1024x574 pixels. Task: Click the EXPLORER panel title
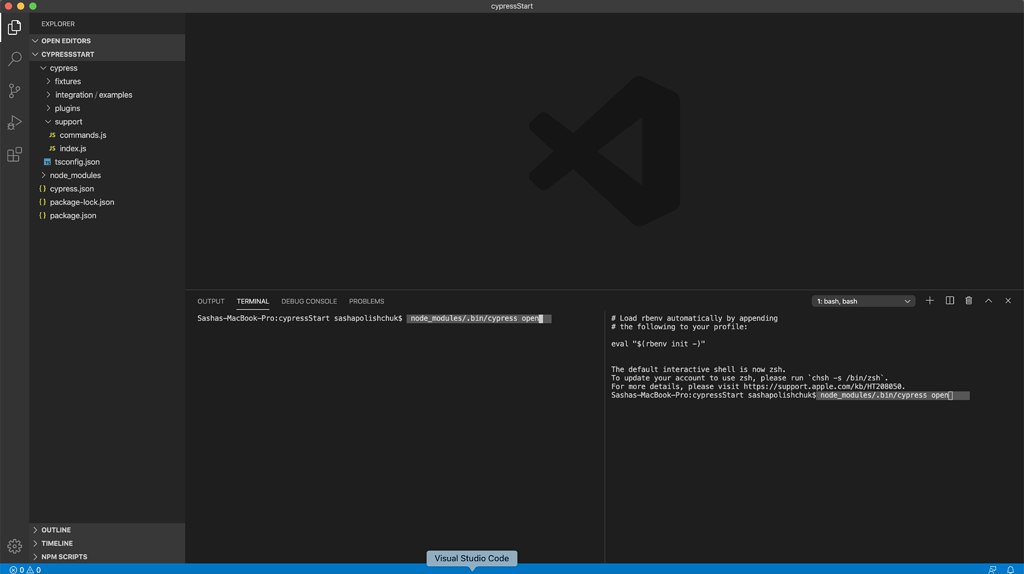coord(58,24)
